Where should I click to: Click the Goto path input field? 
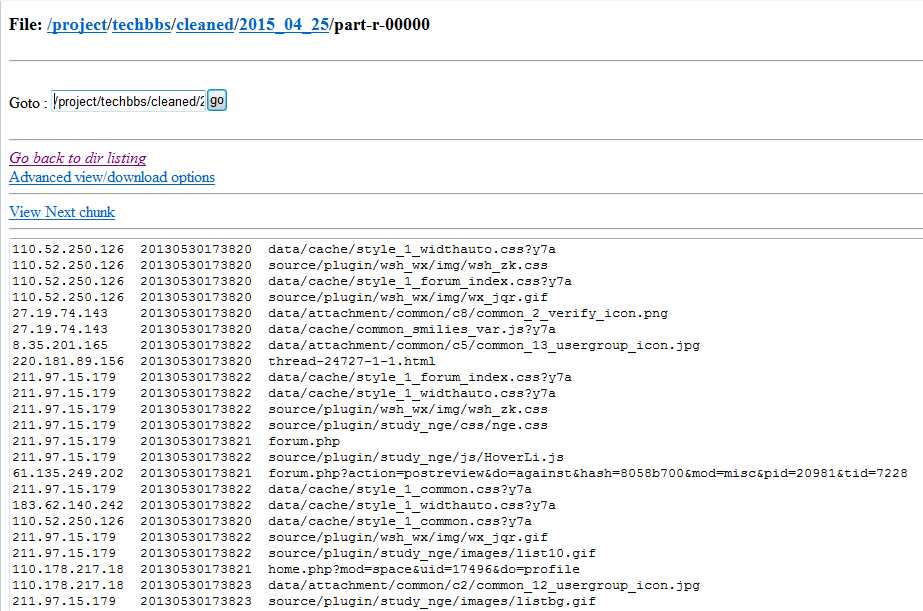pos(128,101)
